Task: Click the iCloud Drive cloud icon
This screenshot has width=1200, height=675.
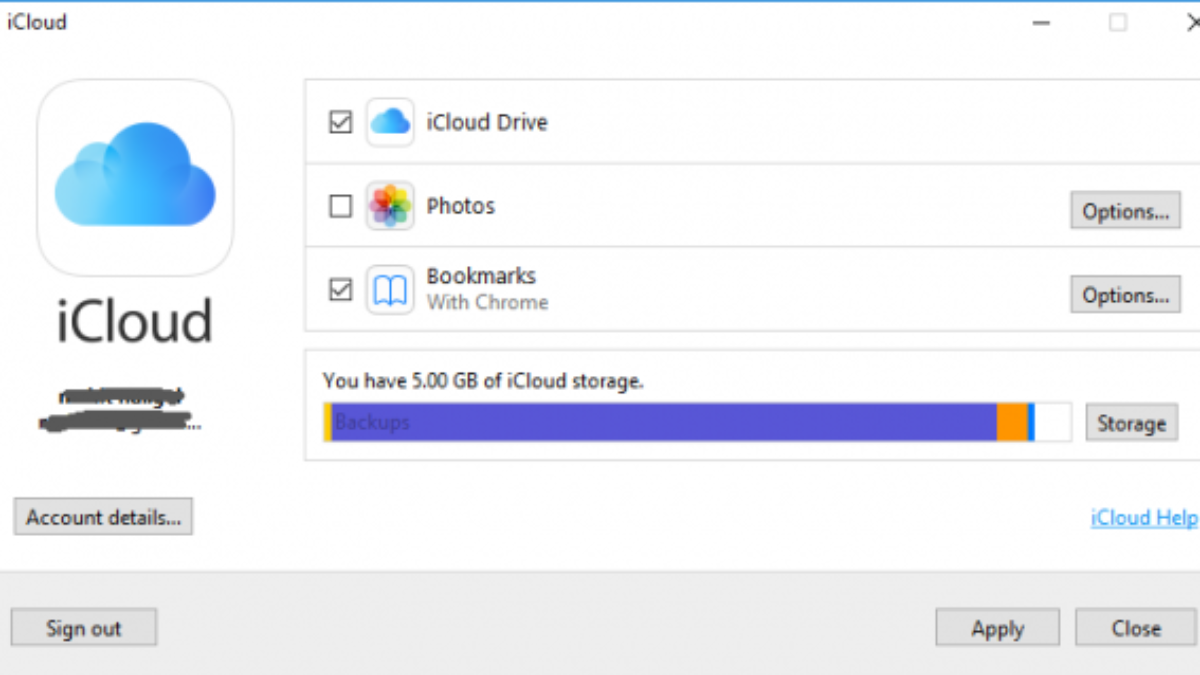Action: coord(390,123)
